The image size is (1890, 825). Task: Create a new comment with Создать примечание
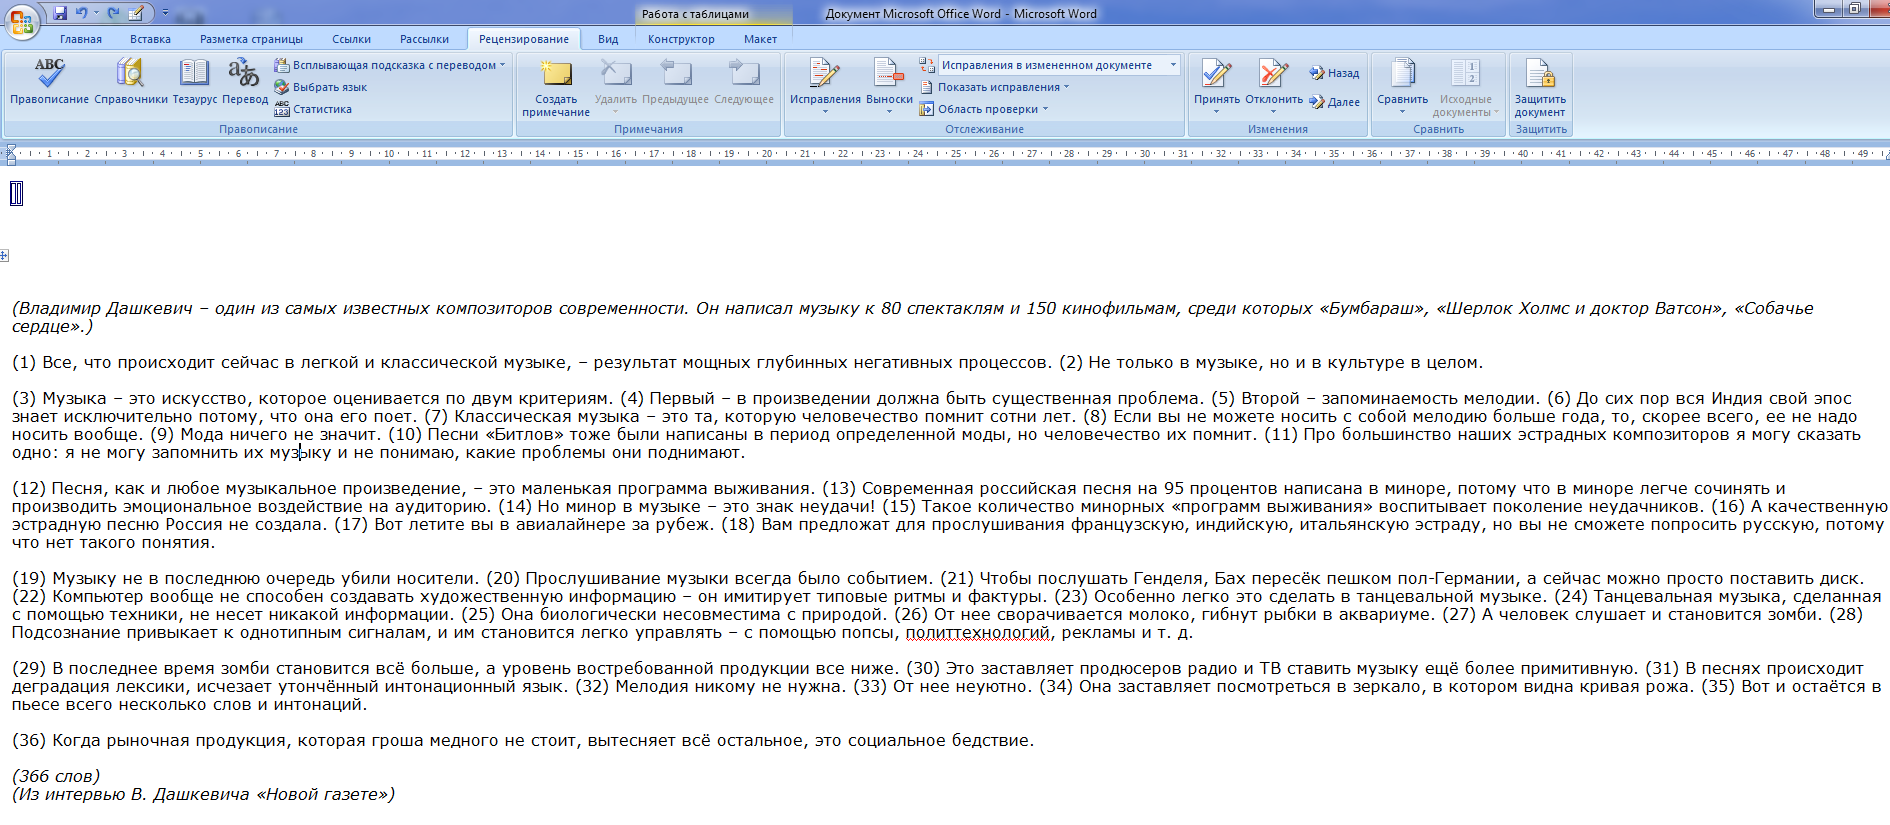[556, 88]
